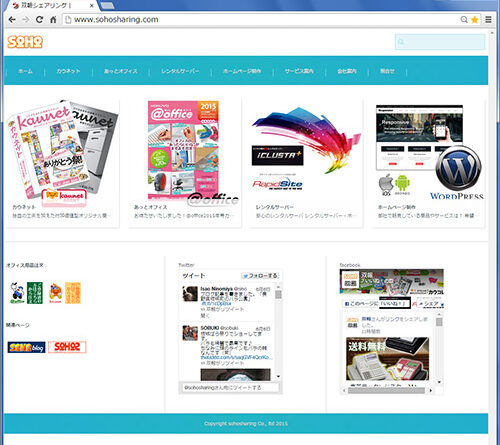The image size is (500, 445).
Task: Click the tweet to @sohosharing input box
Action: [x=231, y=388]
